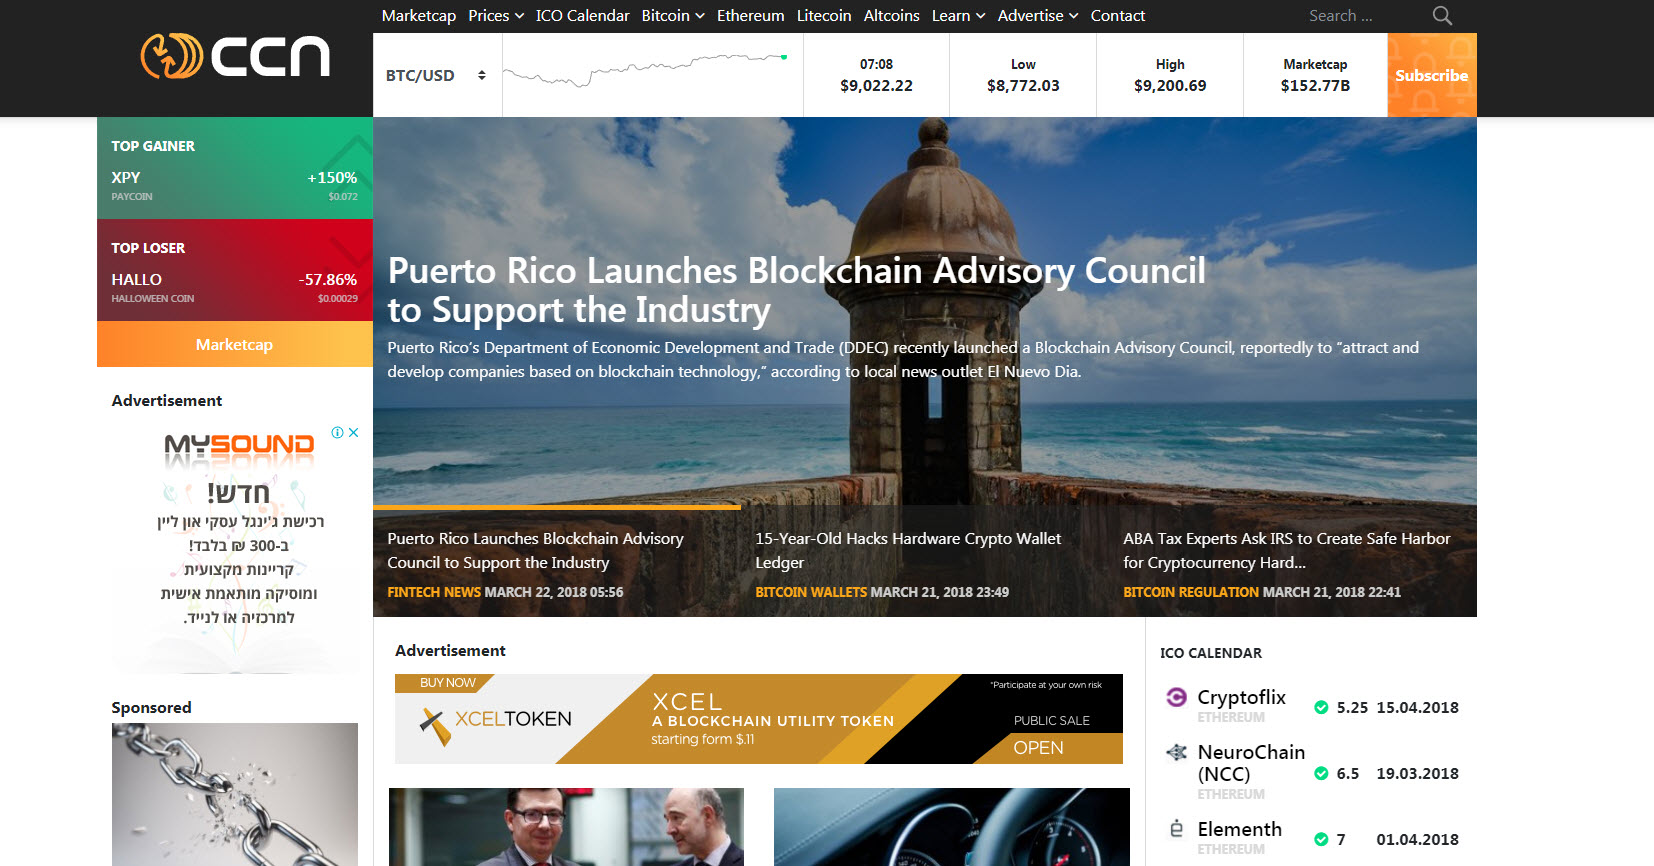Open the Top Loser HALLO card
1654x866 pixels.
(x=235, y=270)
